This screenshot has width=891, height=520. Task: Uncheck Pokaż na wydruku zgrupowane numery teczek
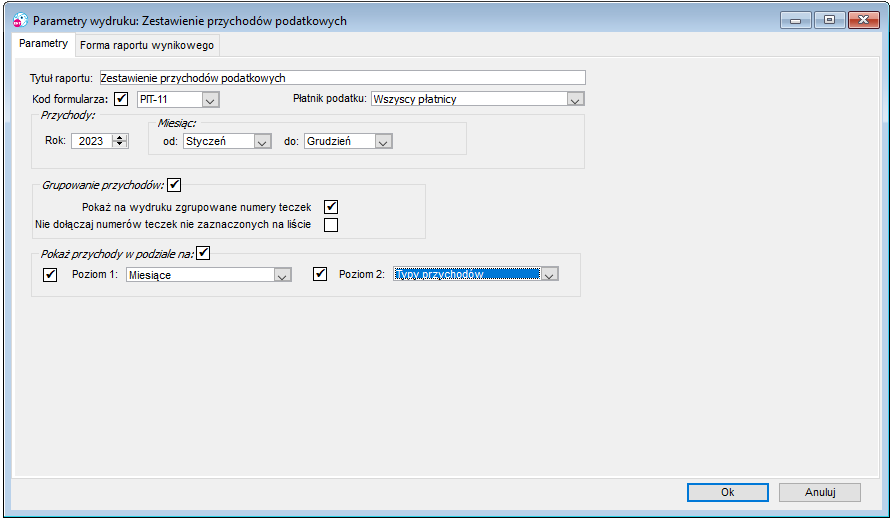pos(331,207)
